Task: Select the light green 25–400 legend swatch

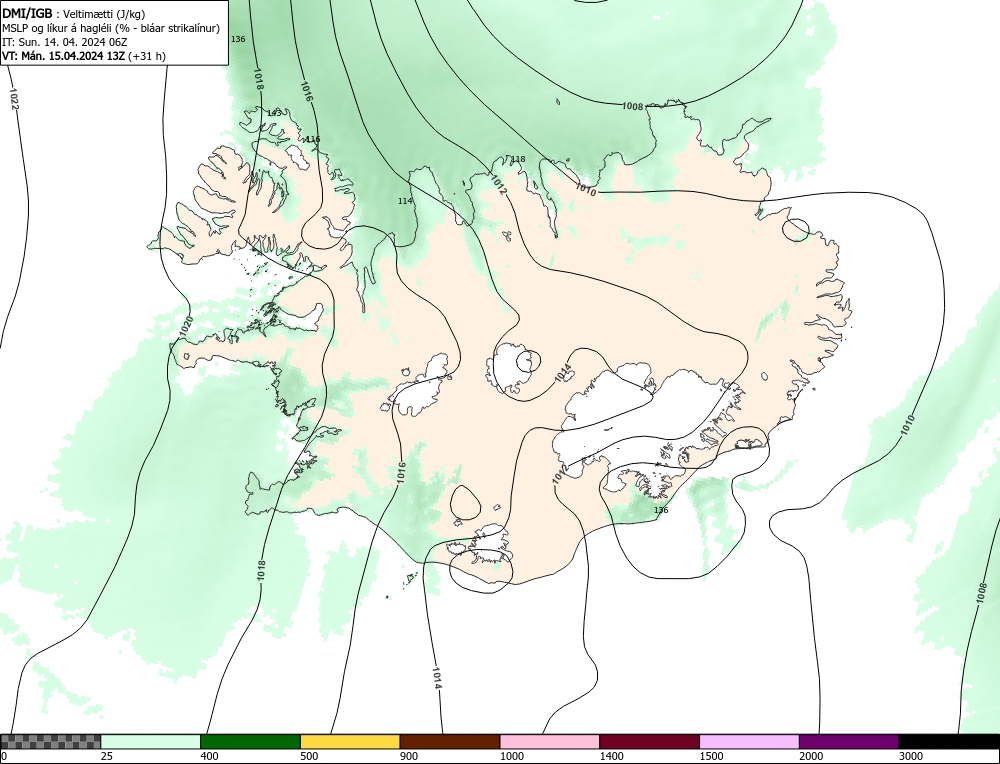Action: (151, 741)
